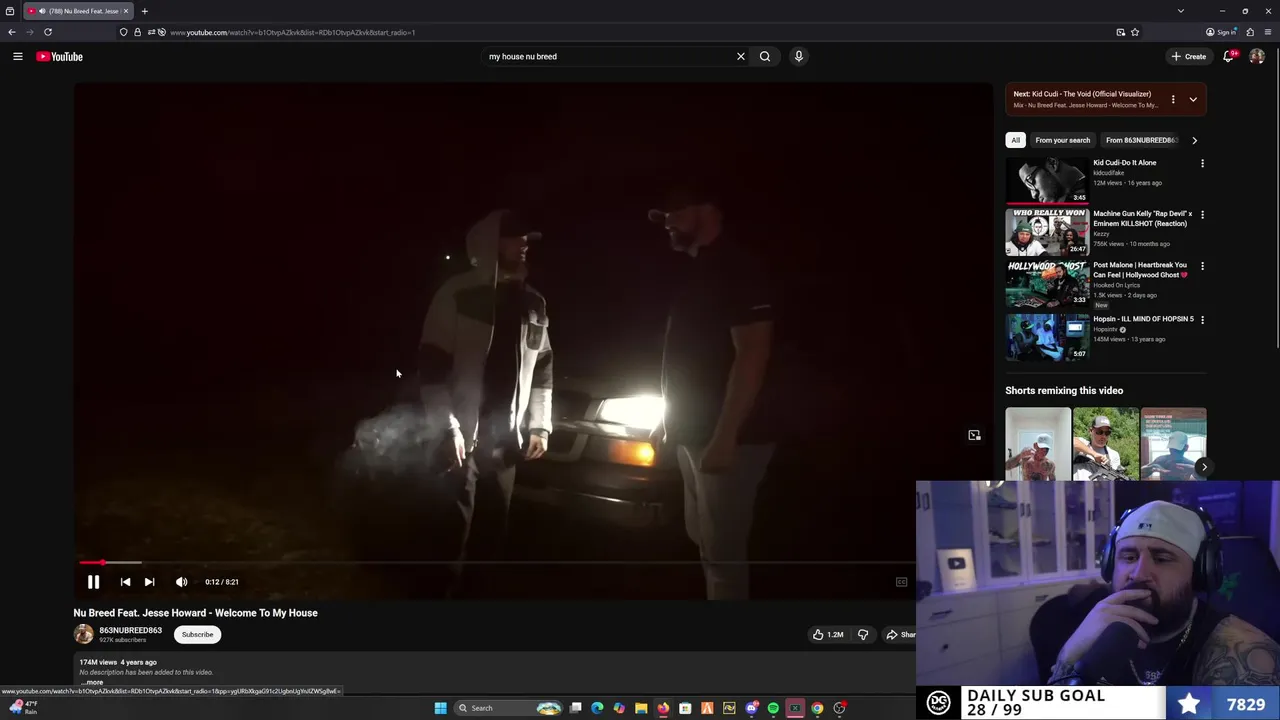Viewport: 1280px width, 720px height.
Task: Toggle the player miniplayer/expand icon
Action: coord(974,435)
